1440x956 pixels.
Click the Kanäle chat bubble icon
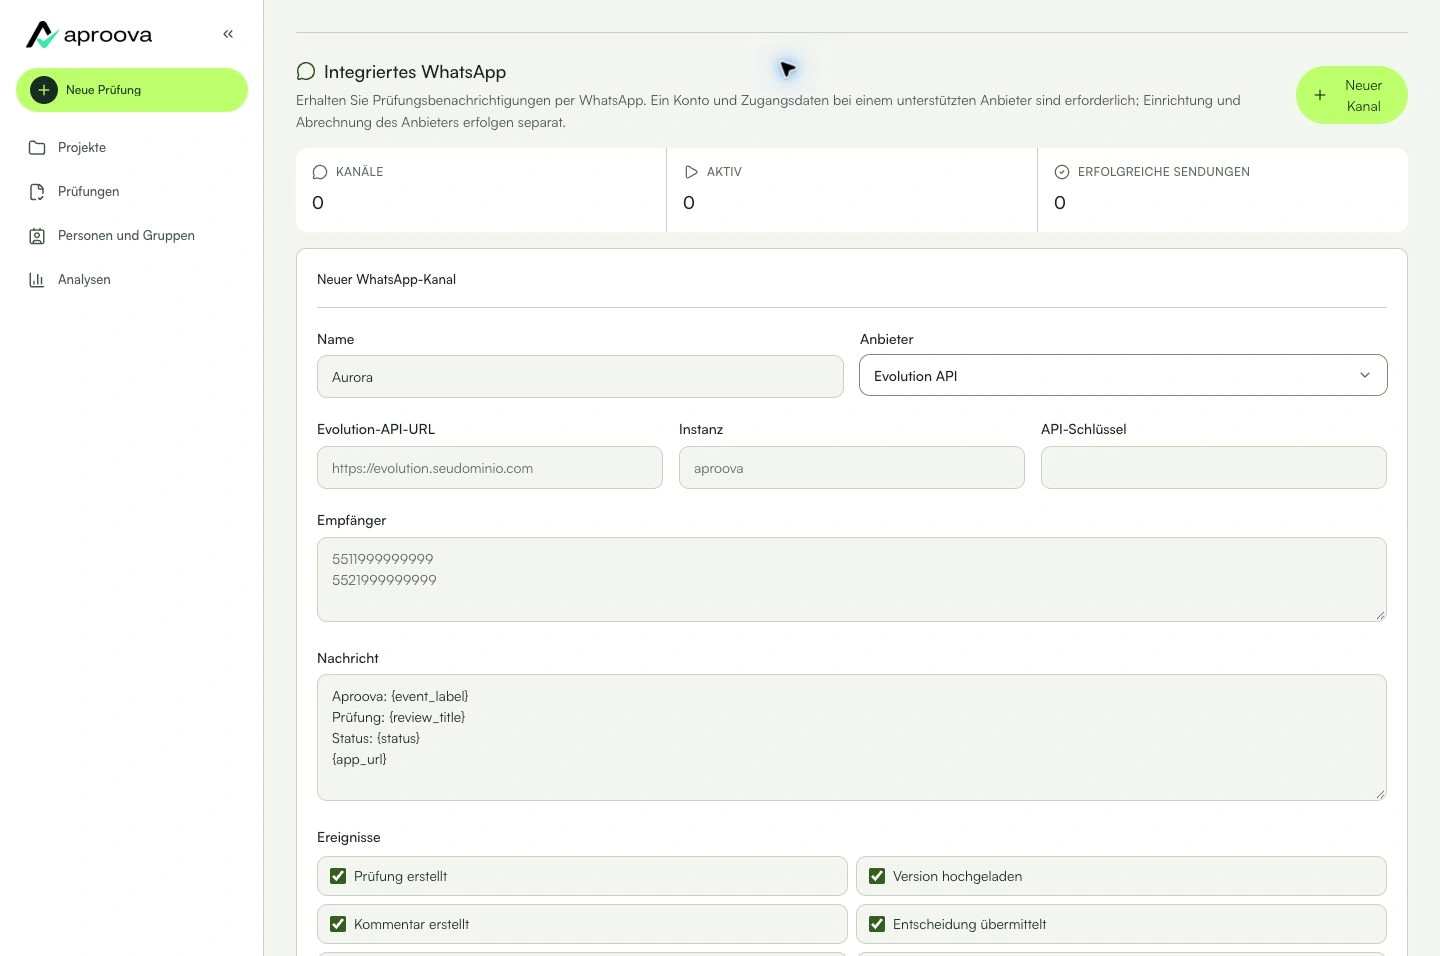(x=320, y=172)
